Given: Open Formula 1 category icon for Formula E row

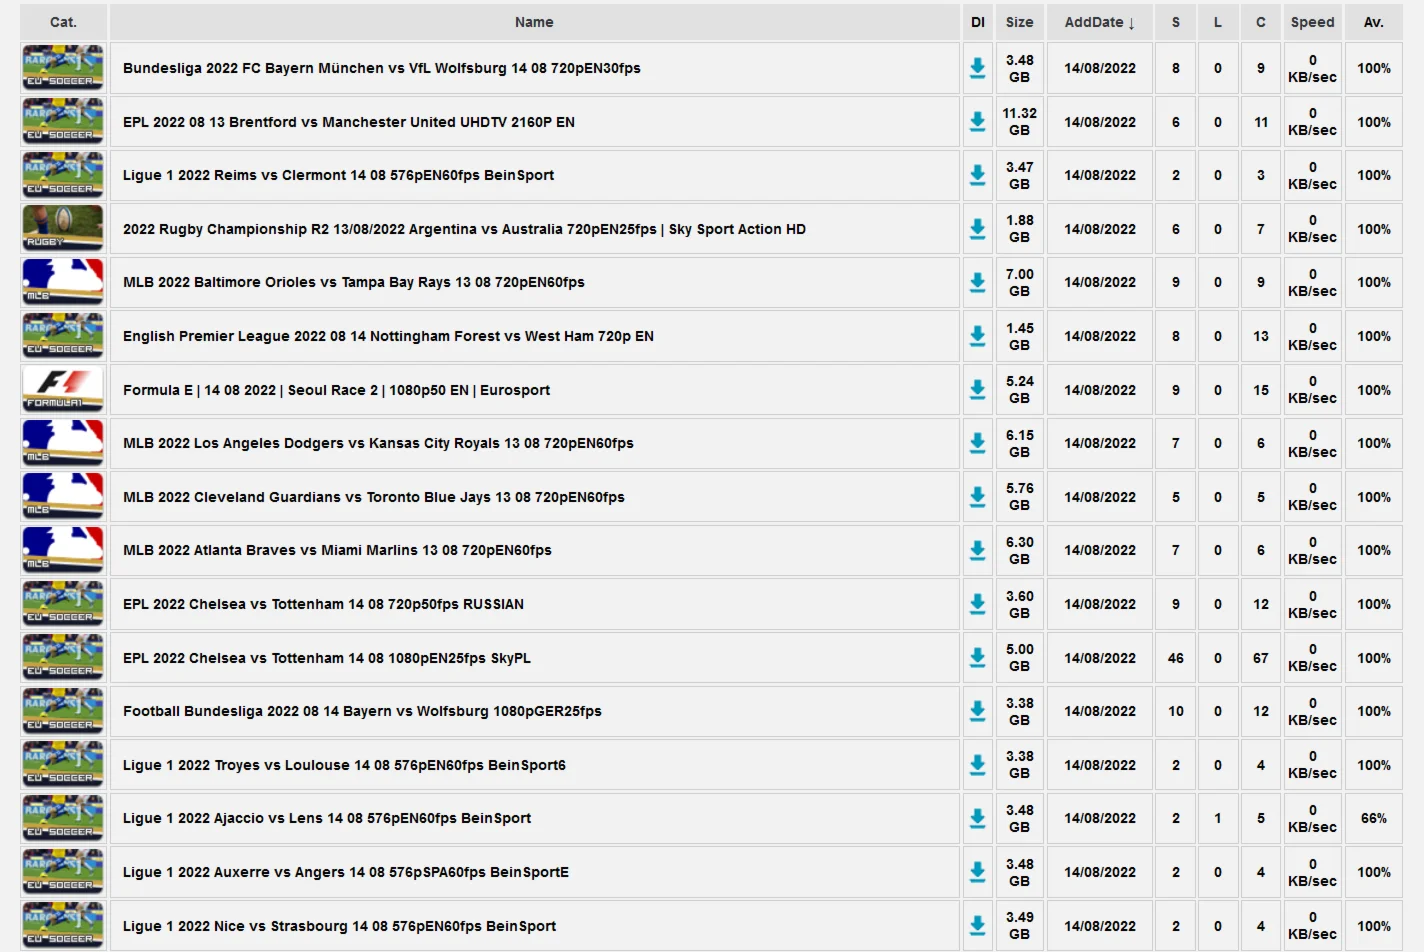Looking at the screenshot, I should 63,389.
